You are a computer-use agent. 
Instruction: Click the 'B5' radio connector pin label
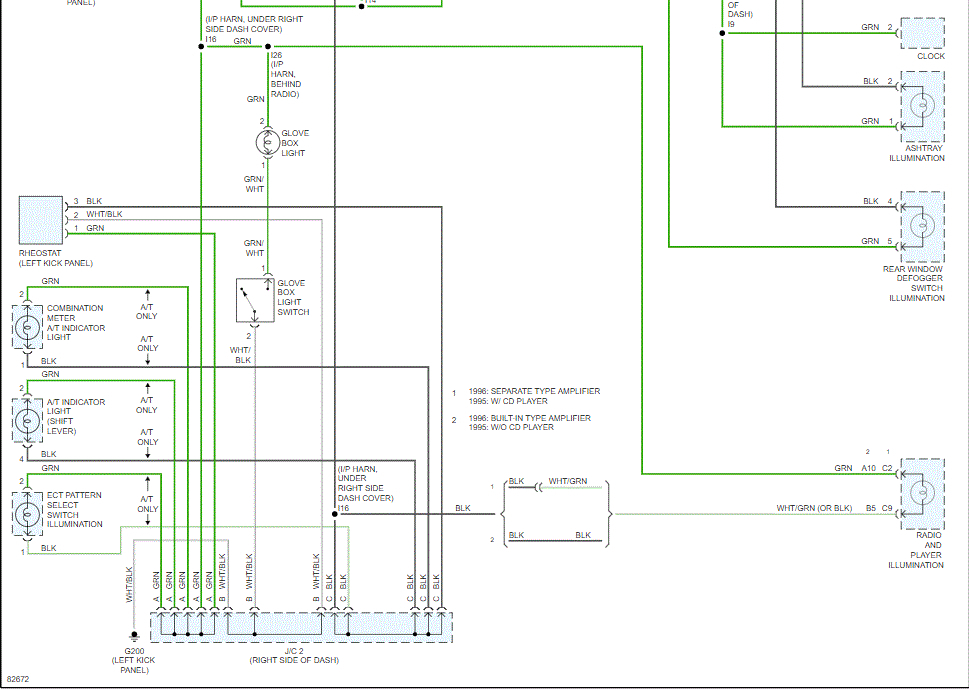coord(870,508)
